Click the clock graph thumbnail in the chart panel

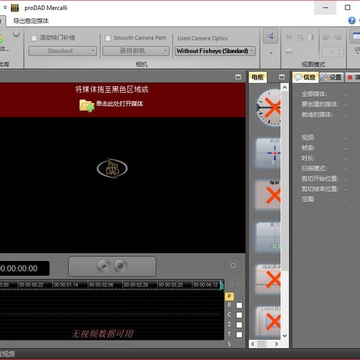pyautogui.click(x=268, y=107)
